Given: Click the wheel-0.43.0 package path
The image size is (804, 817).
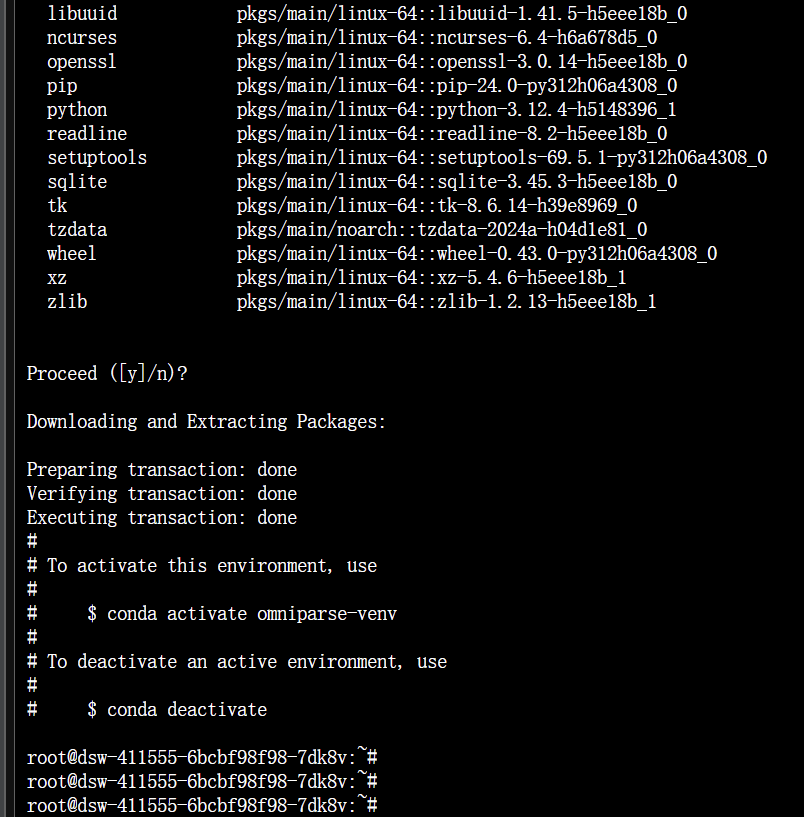Looking at the screenshot, I should pyautogui.click(x=476, y=253).
